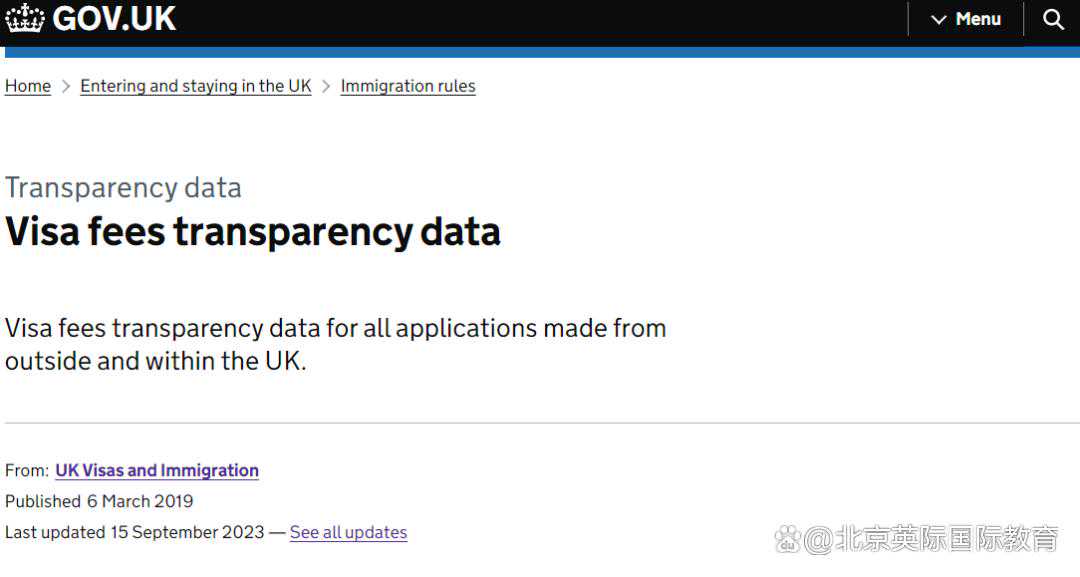This screenshot has width=1080, height=577.
Task: Open Entering and staying in the UK
Action: tap(196, 86)
